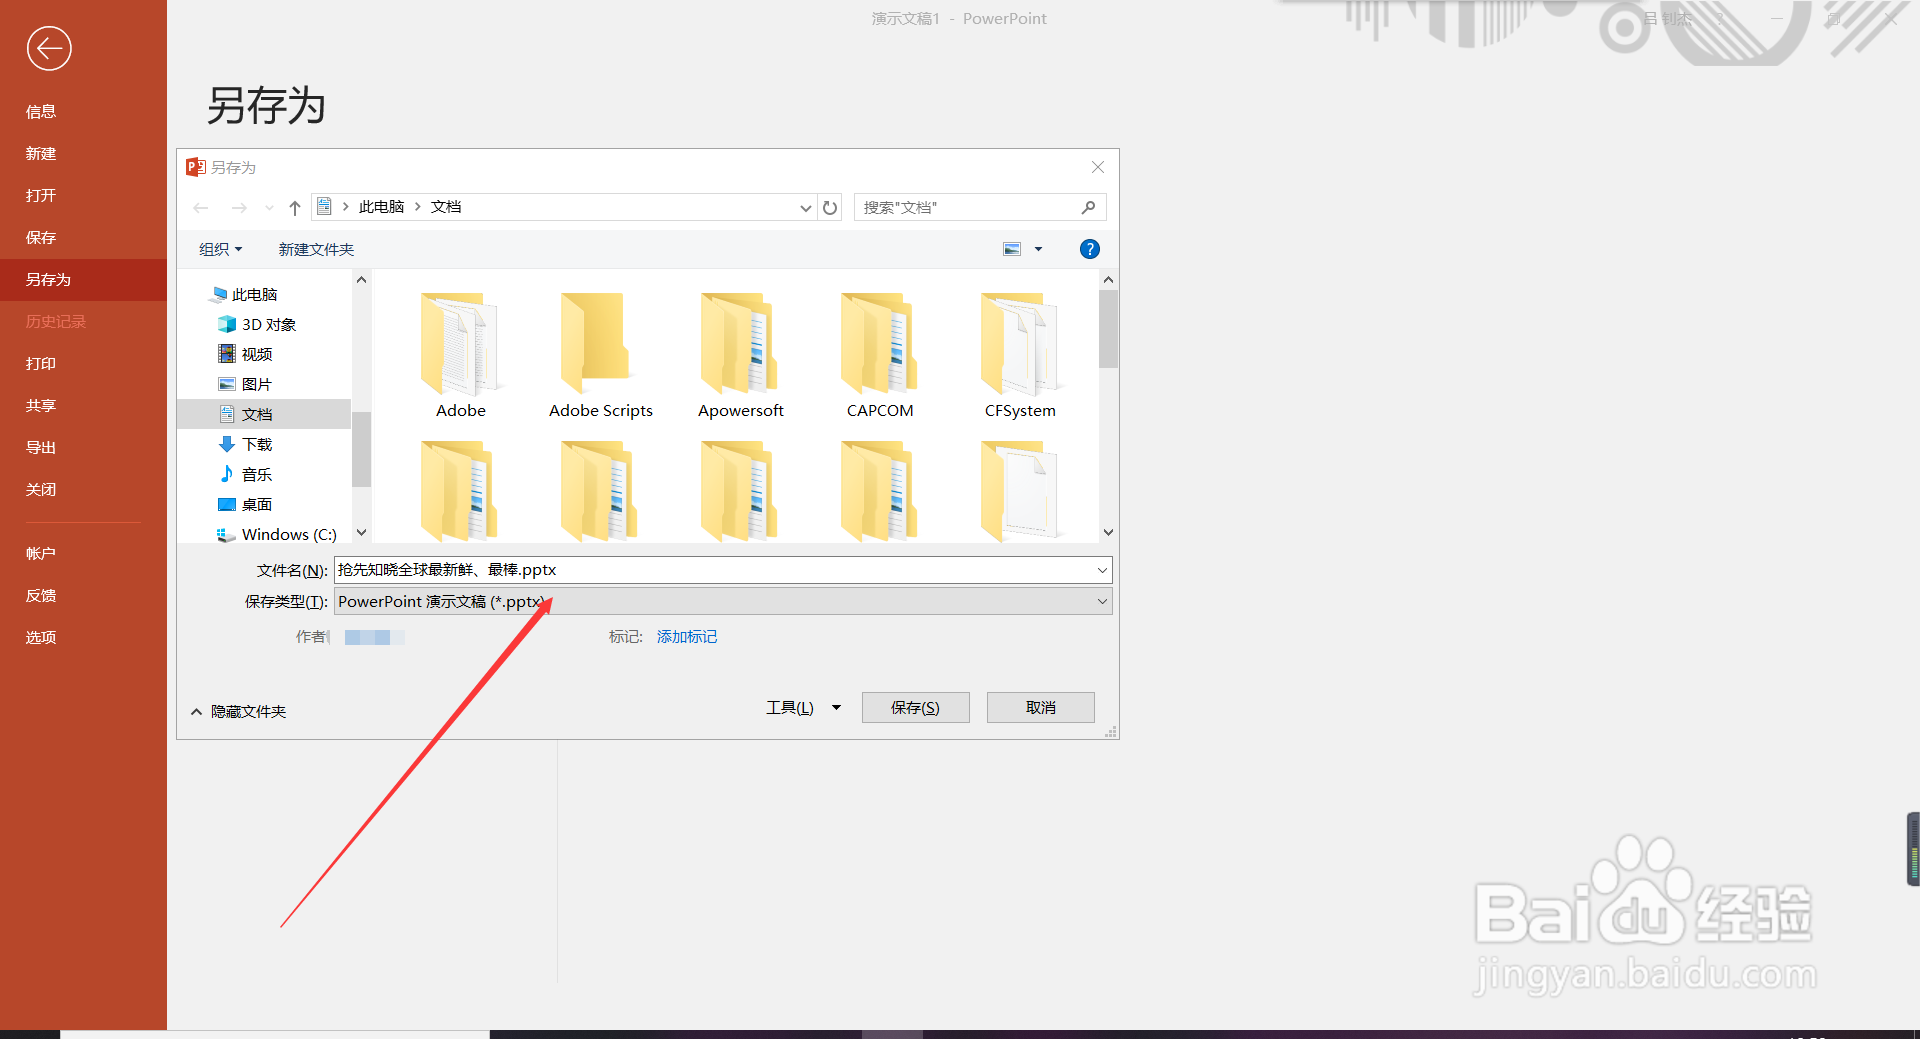Image resolution: width=1920 pixels, height=1039 pixels.
Task: Refresh the folder view
Action: [x=830, y=208]
